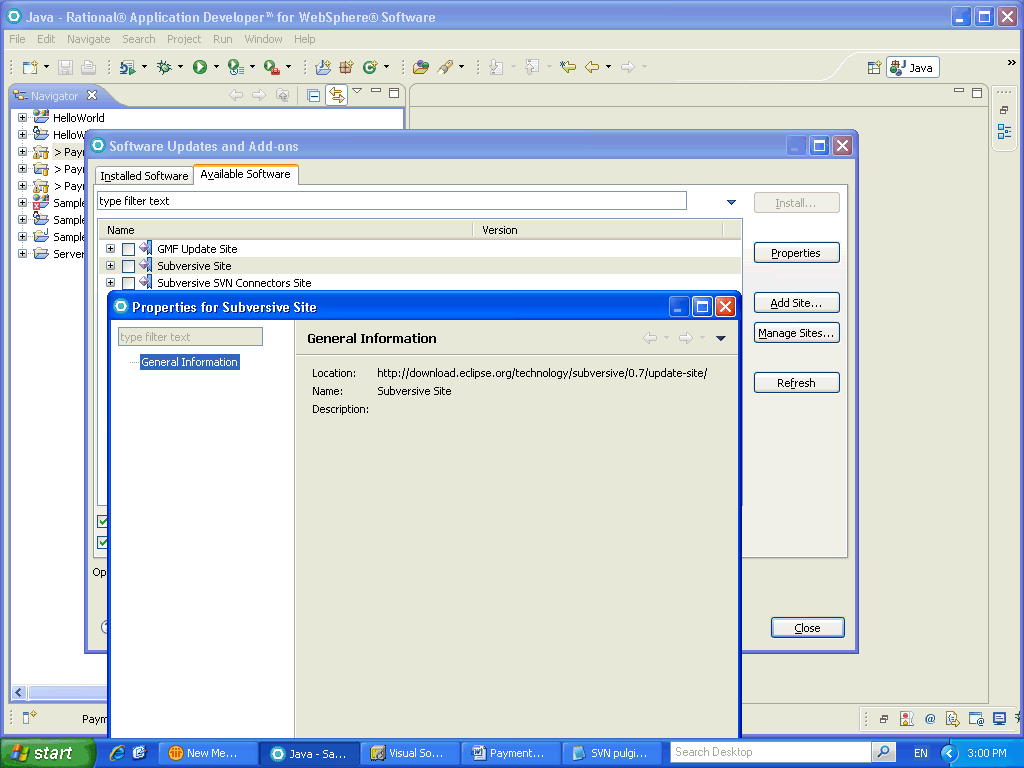
Task: Click filter text field in Available Software
Action: [x=392, y=201]
